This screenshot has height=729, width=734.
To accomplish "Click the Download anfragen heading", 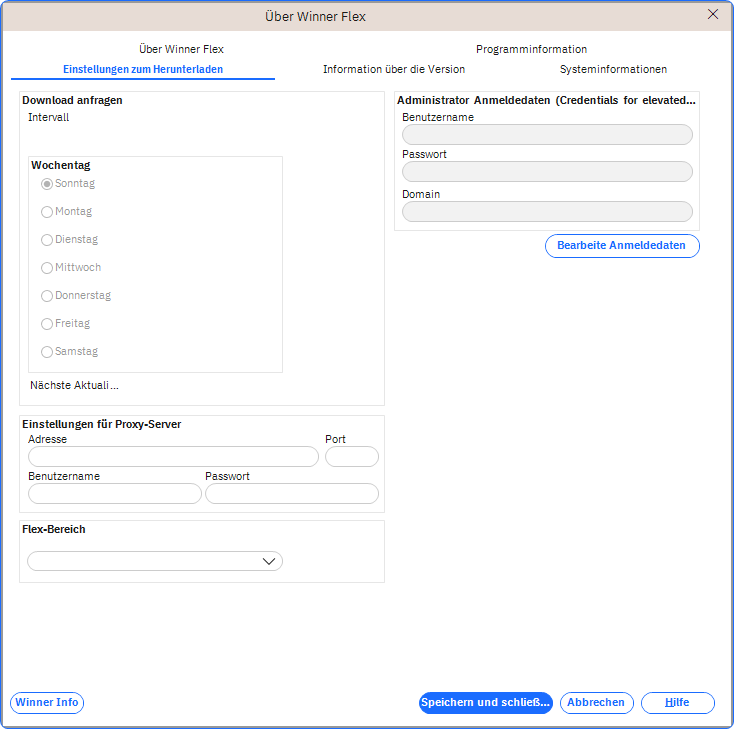I will pyautogui.click(x=72, y=100).
